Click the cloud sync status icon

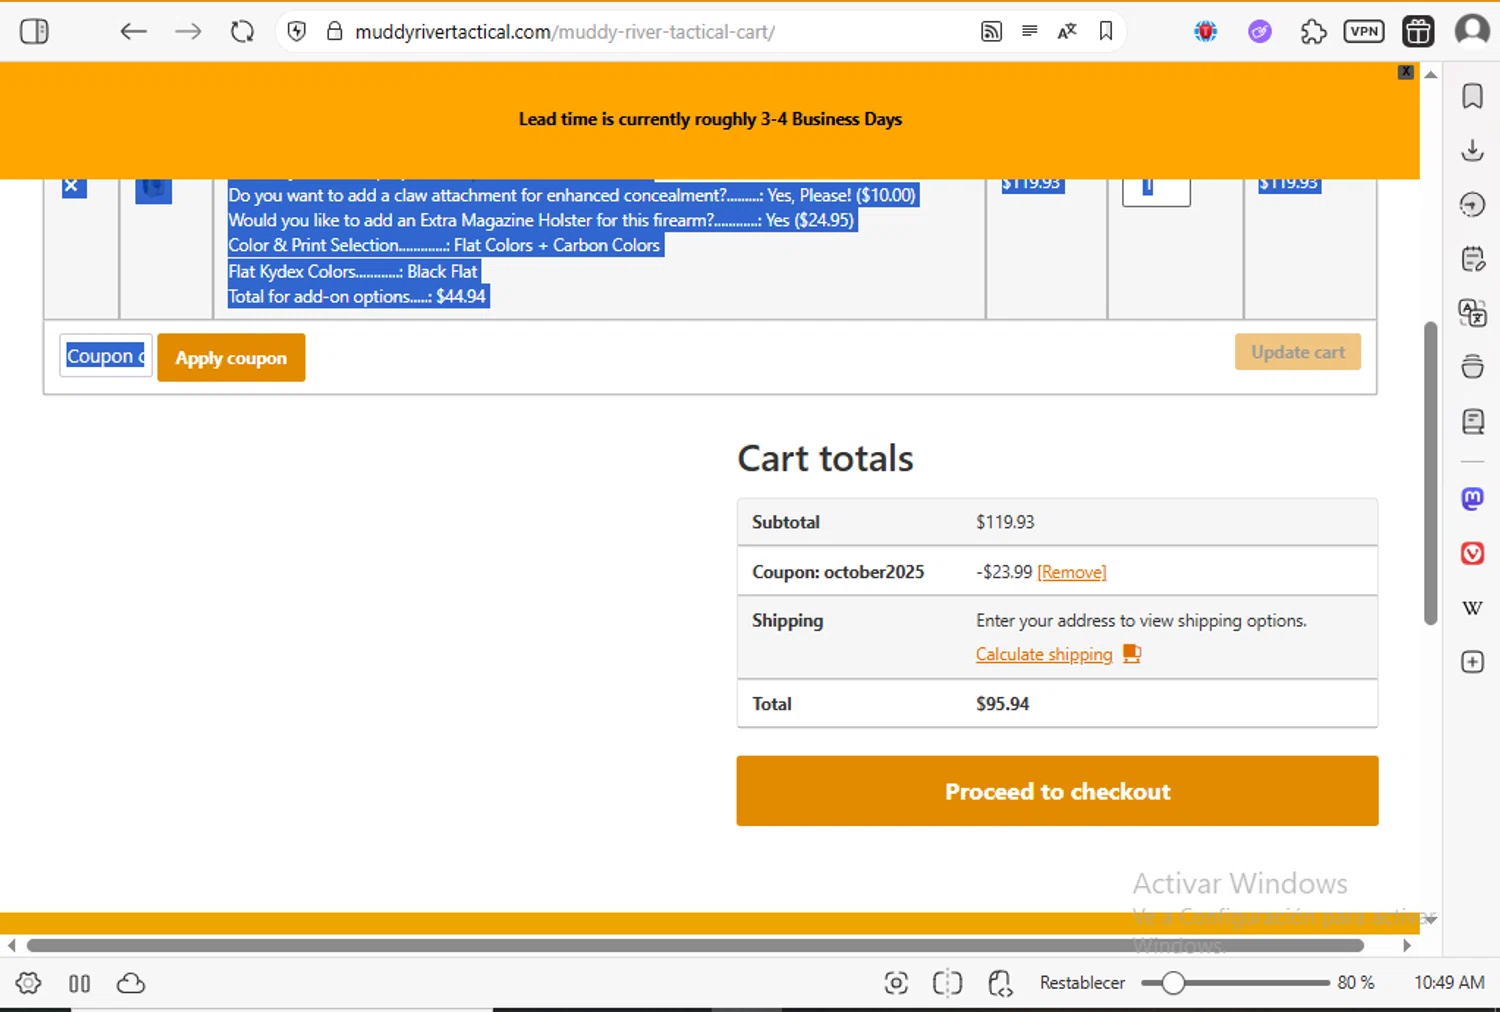pos(131,983)
